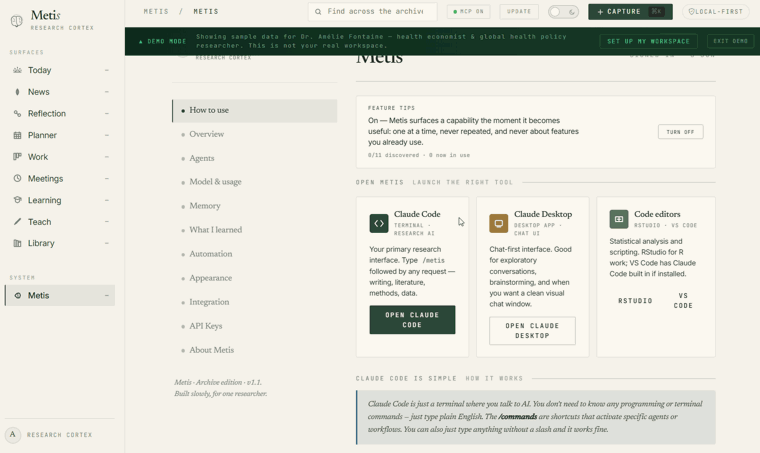Click the Open Claude Code button

pos(412,320)
